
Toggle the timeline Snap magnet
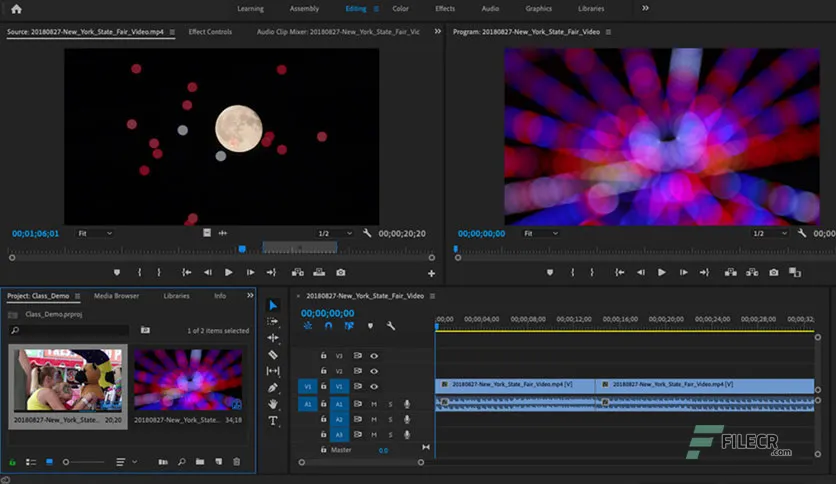click(x=328, y=325)
